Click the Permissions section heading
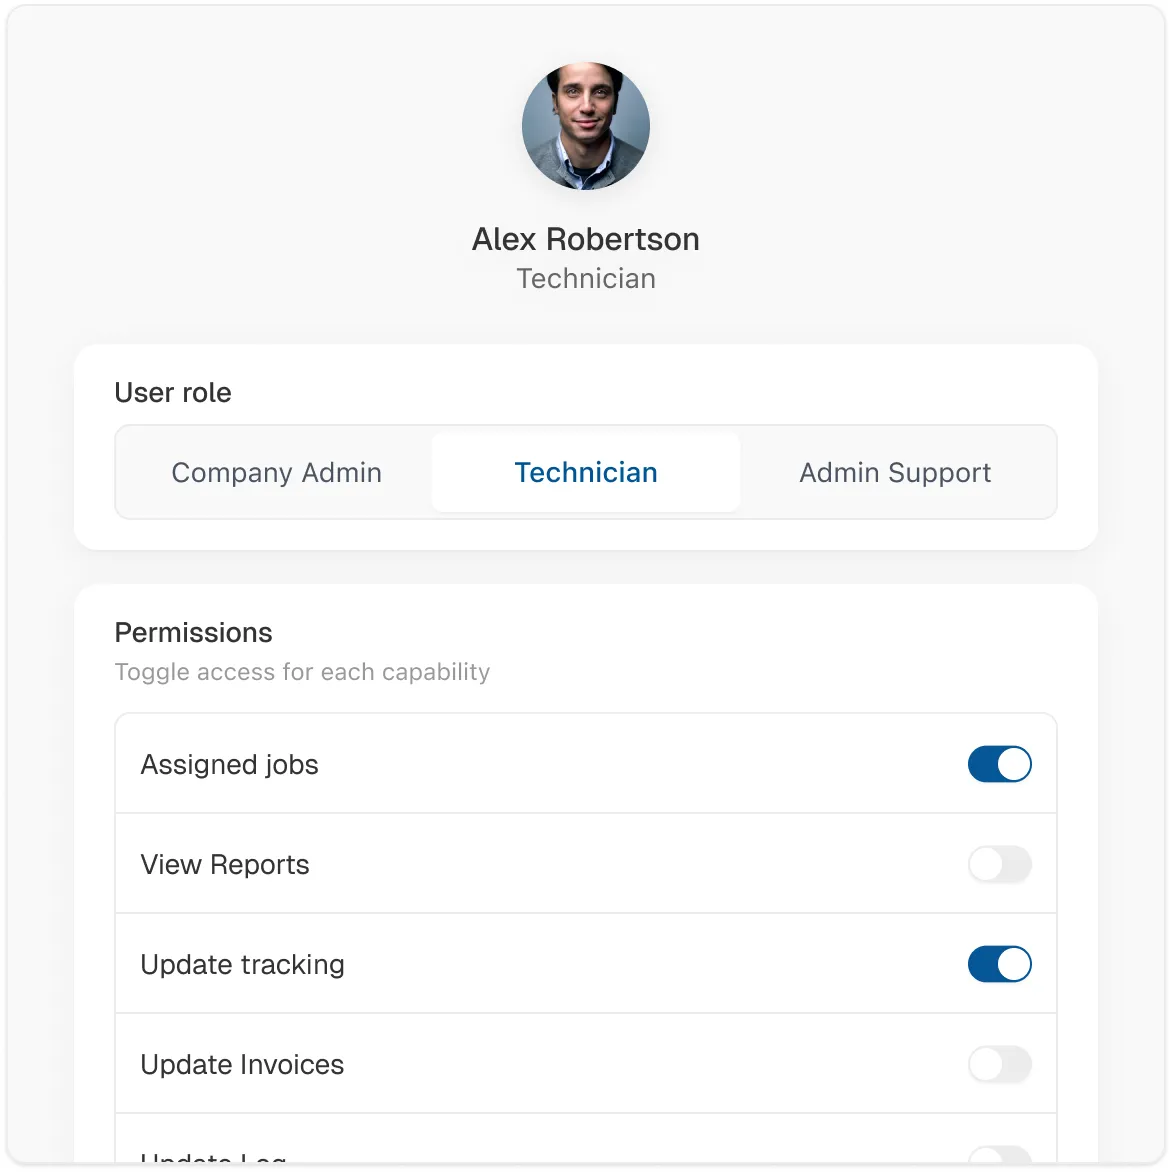 pos(193,633)
